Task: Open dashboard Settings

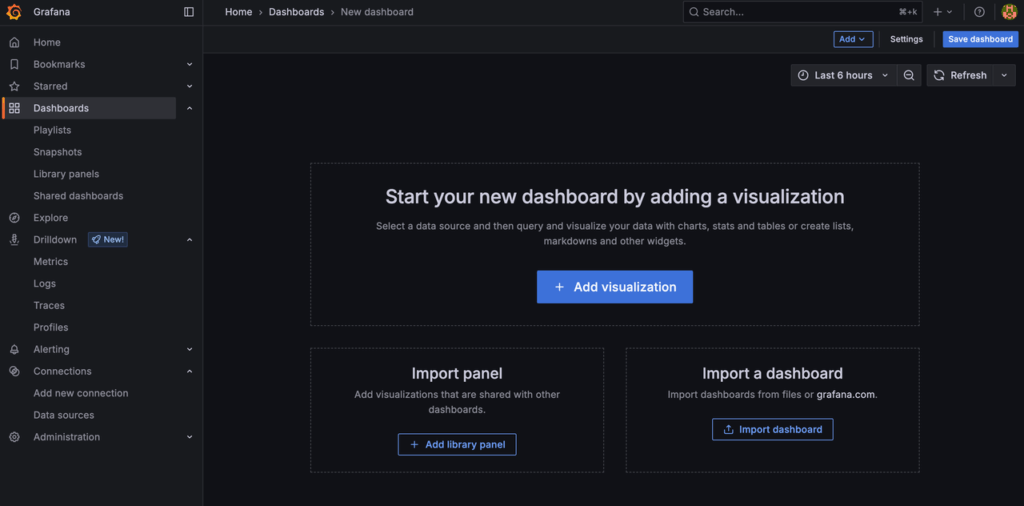Action: point(906,39)
